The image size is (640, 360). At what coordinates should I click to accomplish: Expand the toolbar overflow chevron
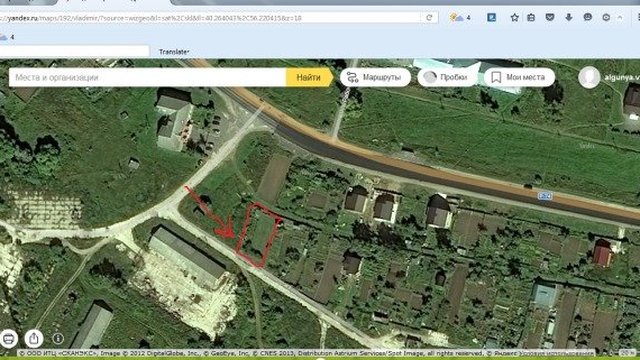620,18
